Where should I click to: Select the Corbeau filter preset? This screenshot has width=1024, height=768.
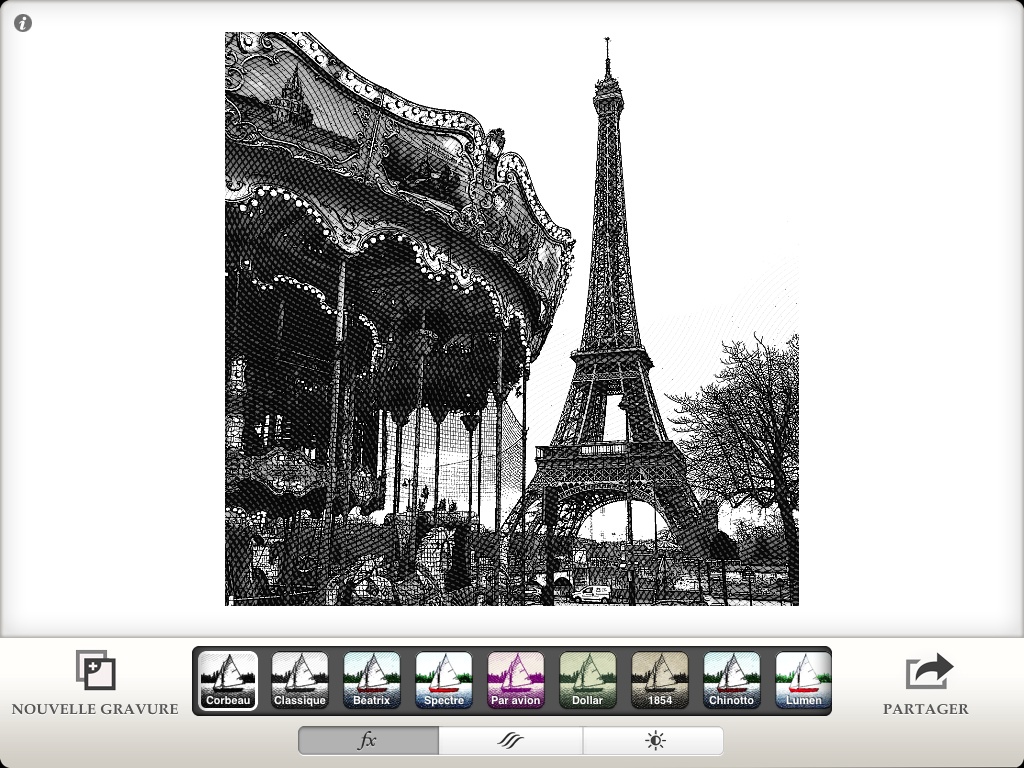[x=228, y=680]
